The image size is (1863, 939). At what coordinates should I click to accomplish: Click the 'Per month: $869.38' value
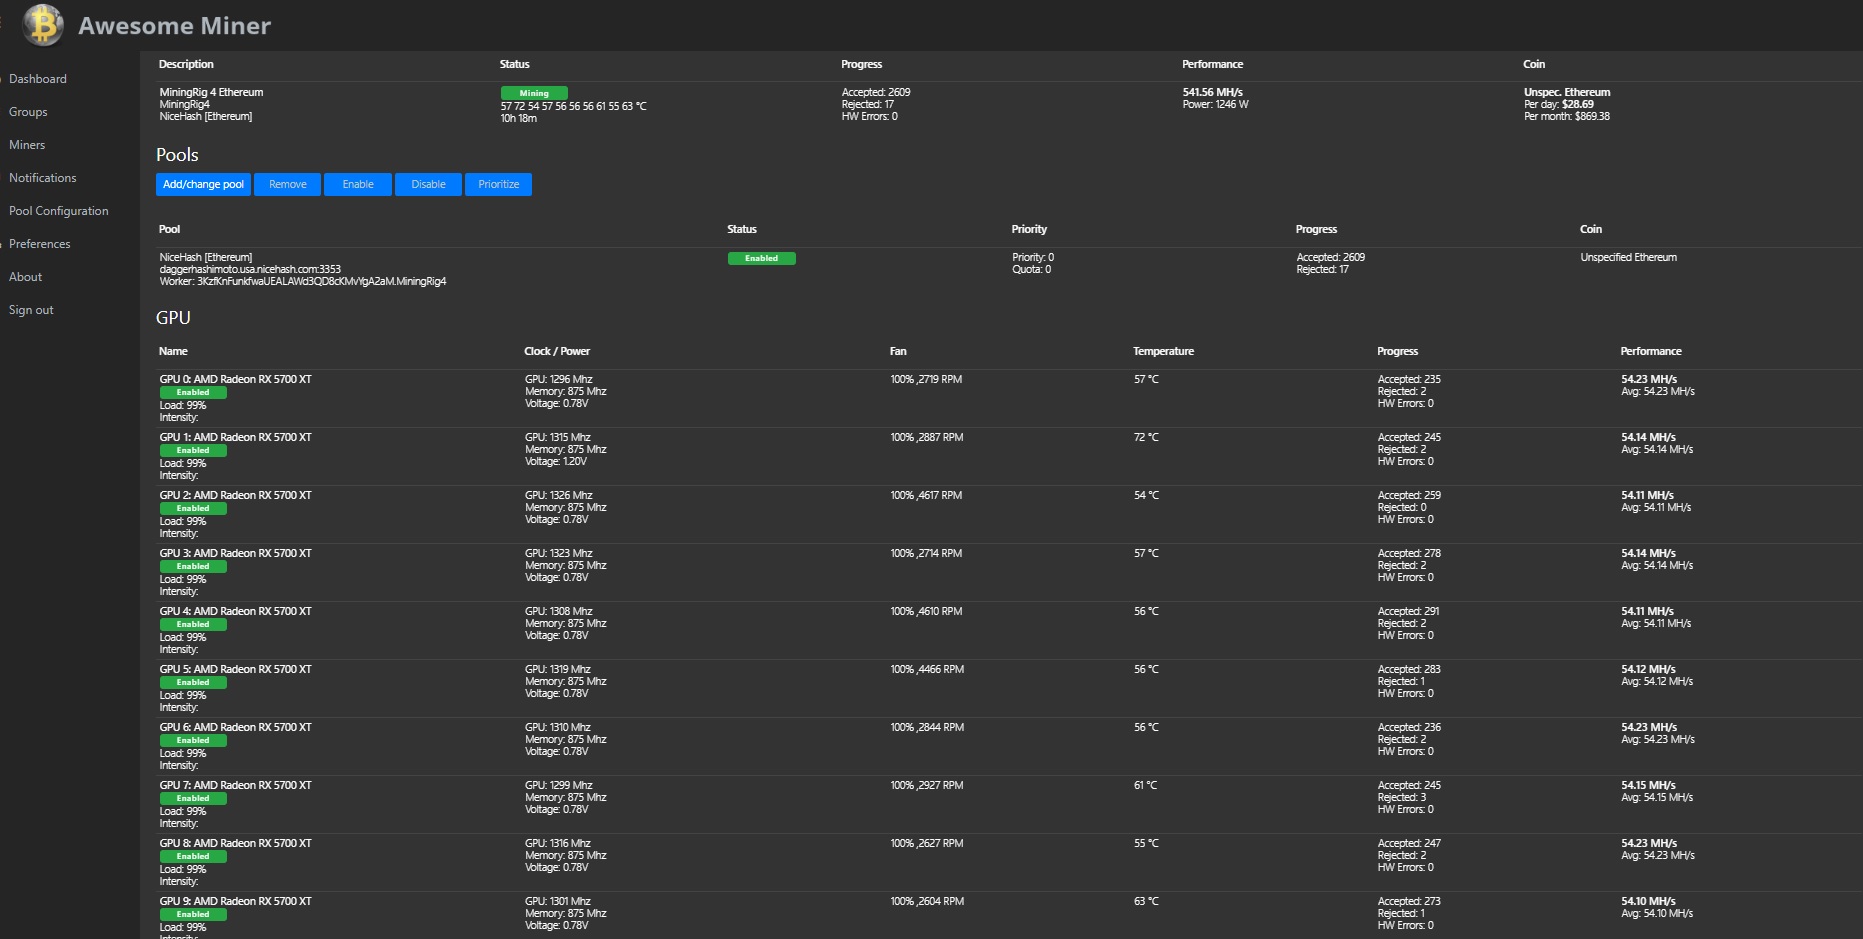tap(1567, 116)
